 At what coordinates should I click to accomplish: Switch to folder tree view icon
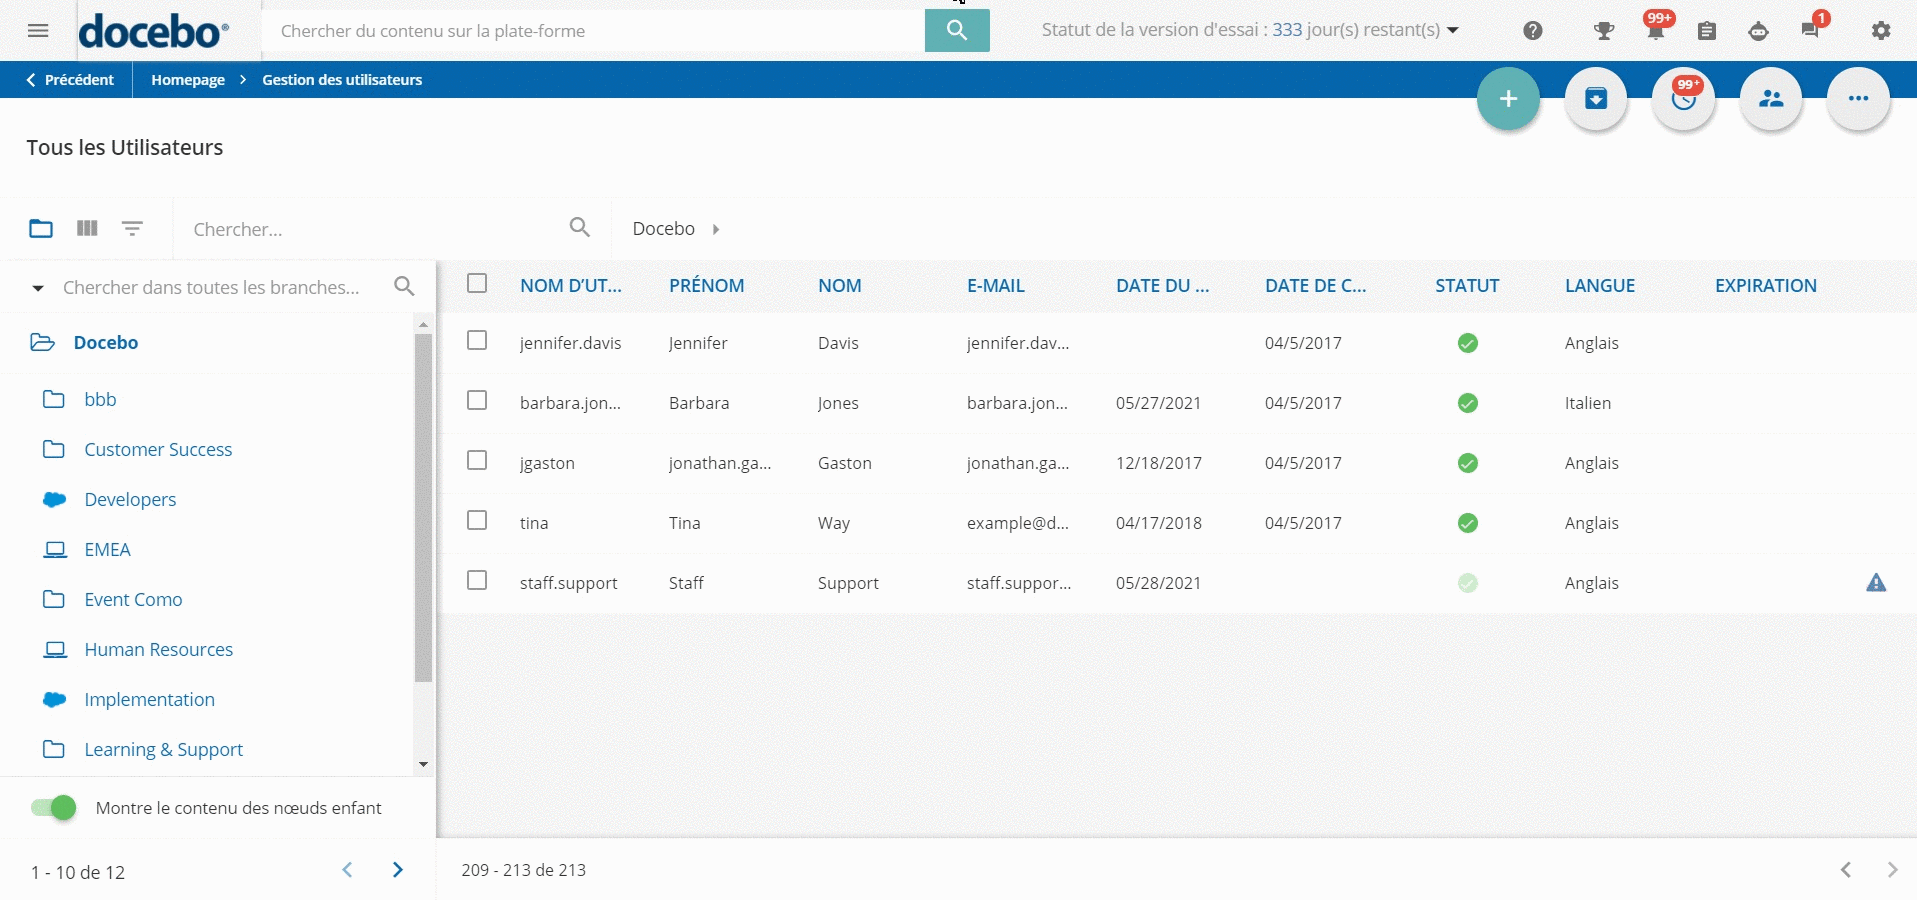coord(41,228)
